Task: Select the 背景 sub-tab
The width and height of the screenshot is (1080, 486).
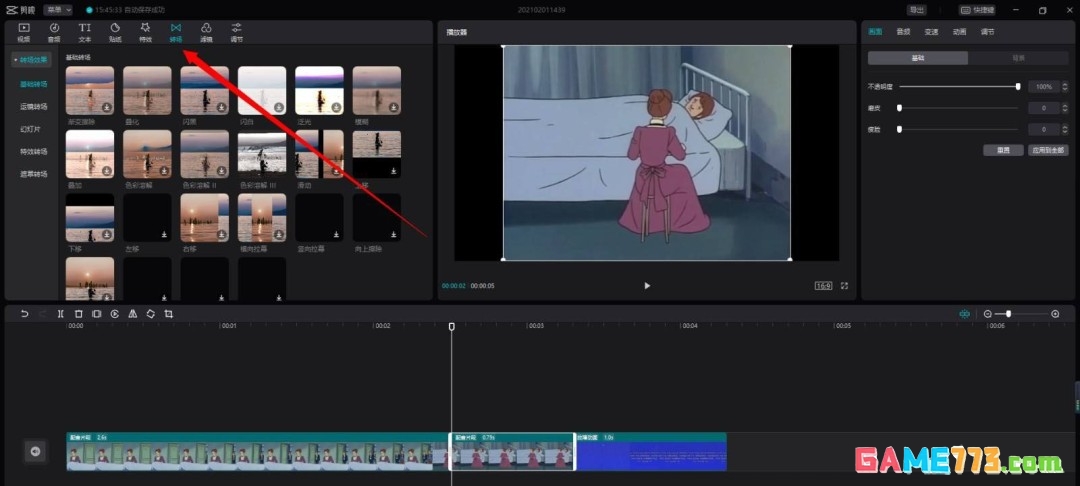Action: coord(1018,59)
